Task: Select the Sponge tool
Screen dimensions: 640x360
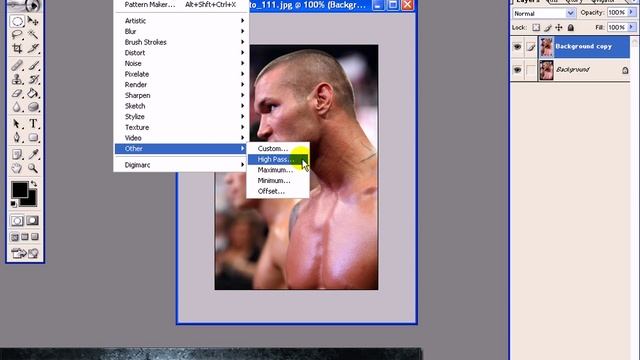Action: pos(33,107)
